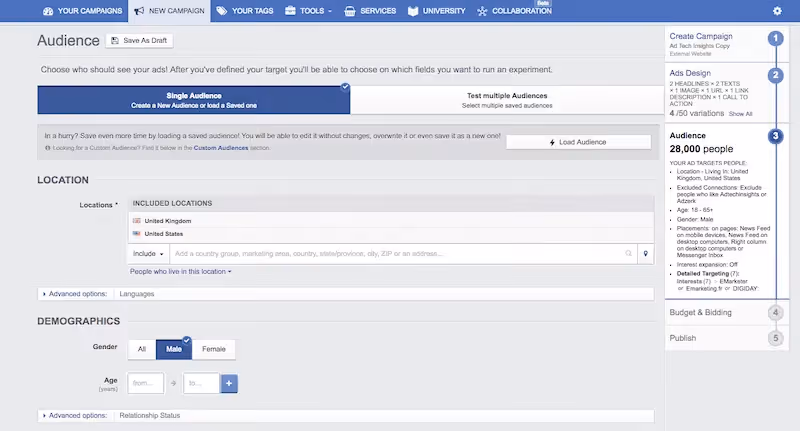The height and width of the screenshot is (431, 800).
Task: Open the Collaboration beta menu item
Action: [514, 11]
